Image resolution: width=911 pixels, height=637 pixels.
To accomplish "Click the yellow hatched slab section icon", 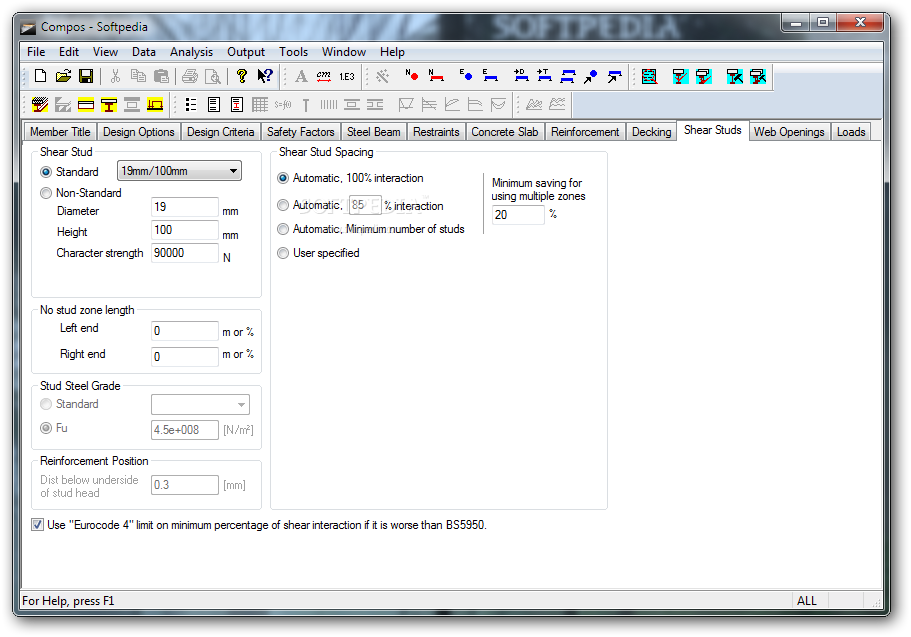I will tap(40, 105).
